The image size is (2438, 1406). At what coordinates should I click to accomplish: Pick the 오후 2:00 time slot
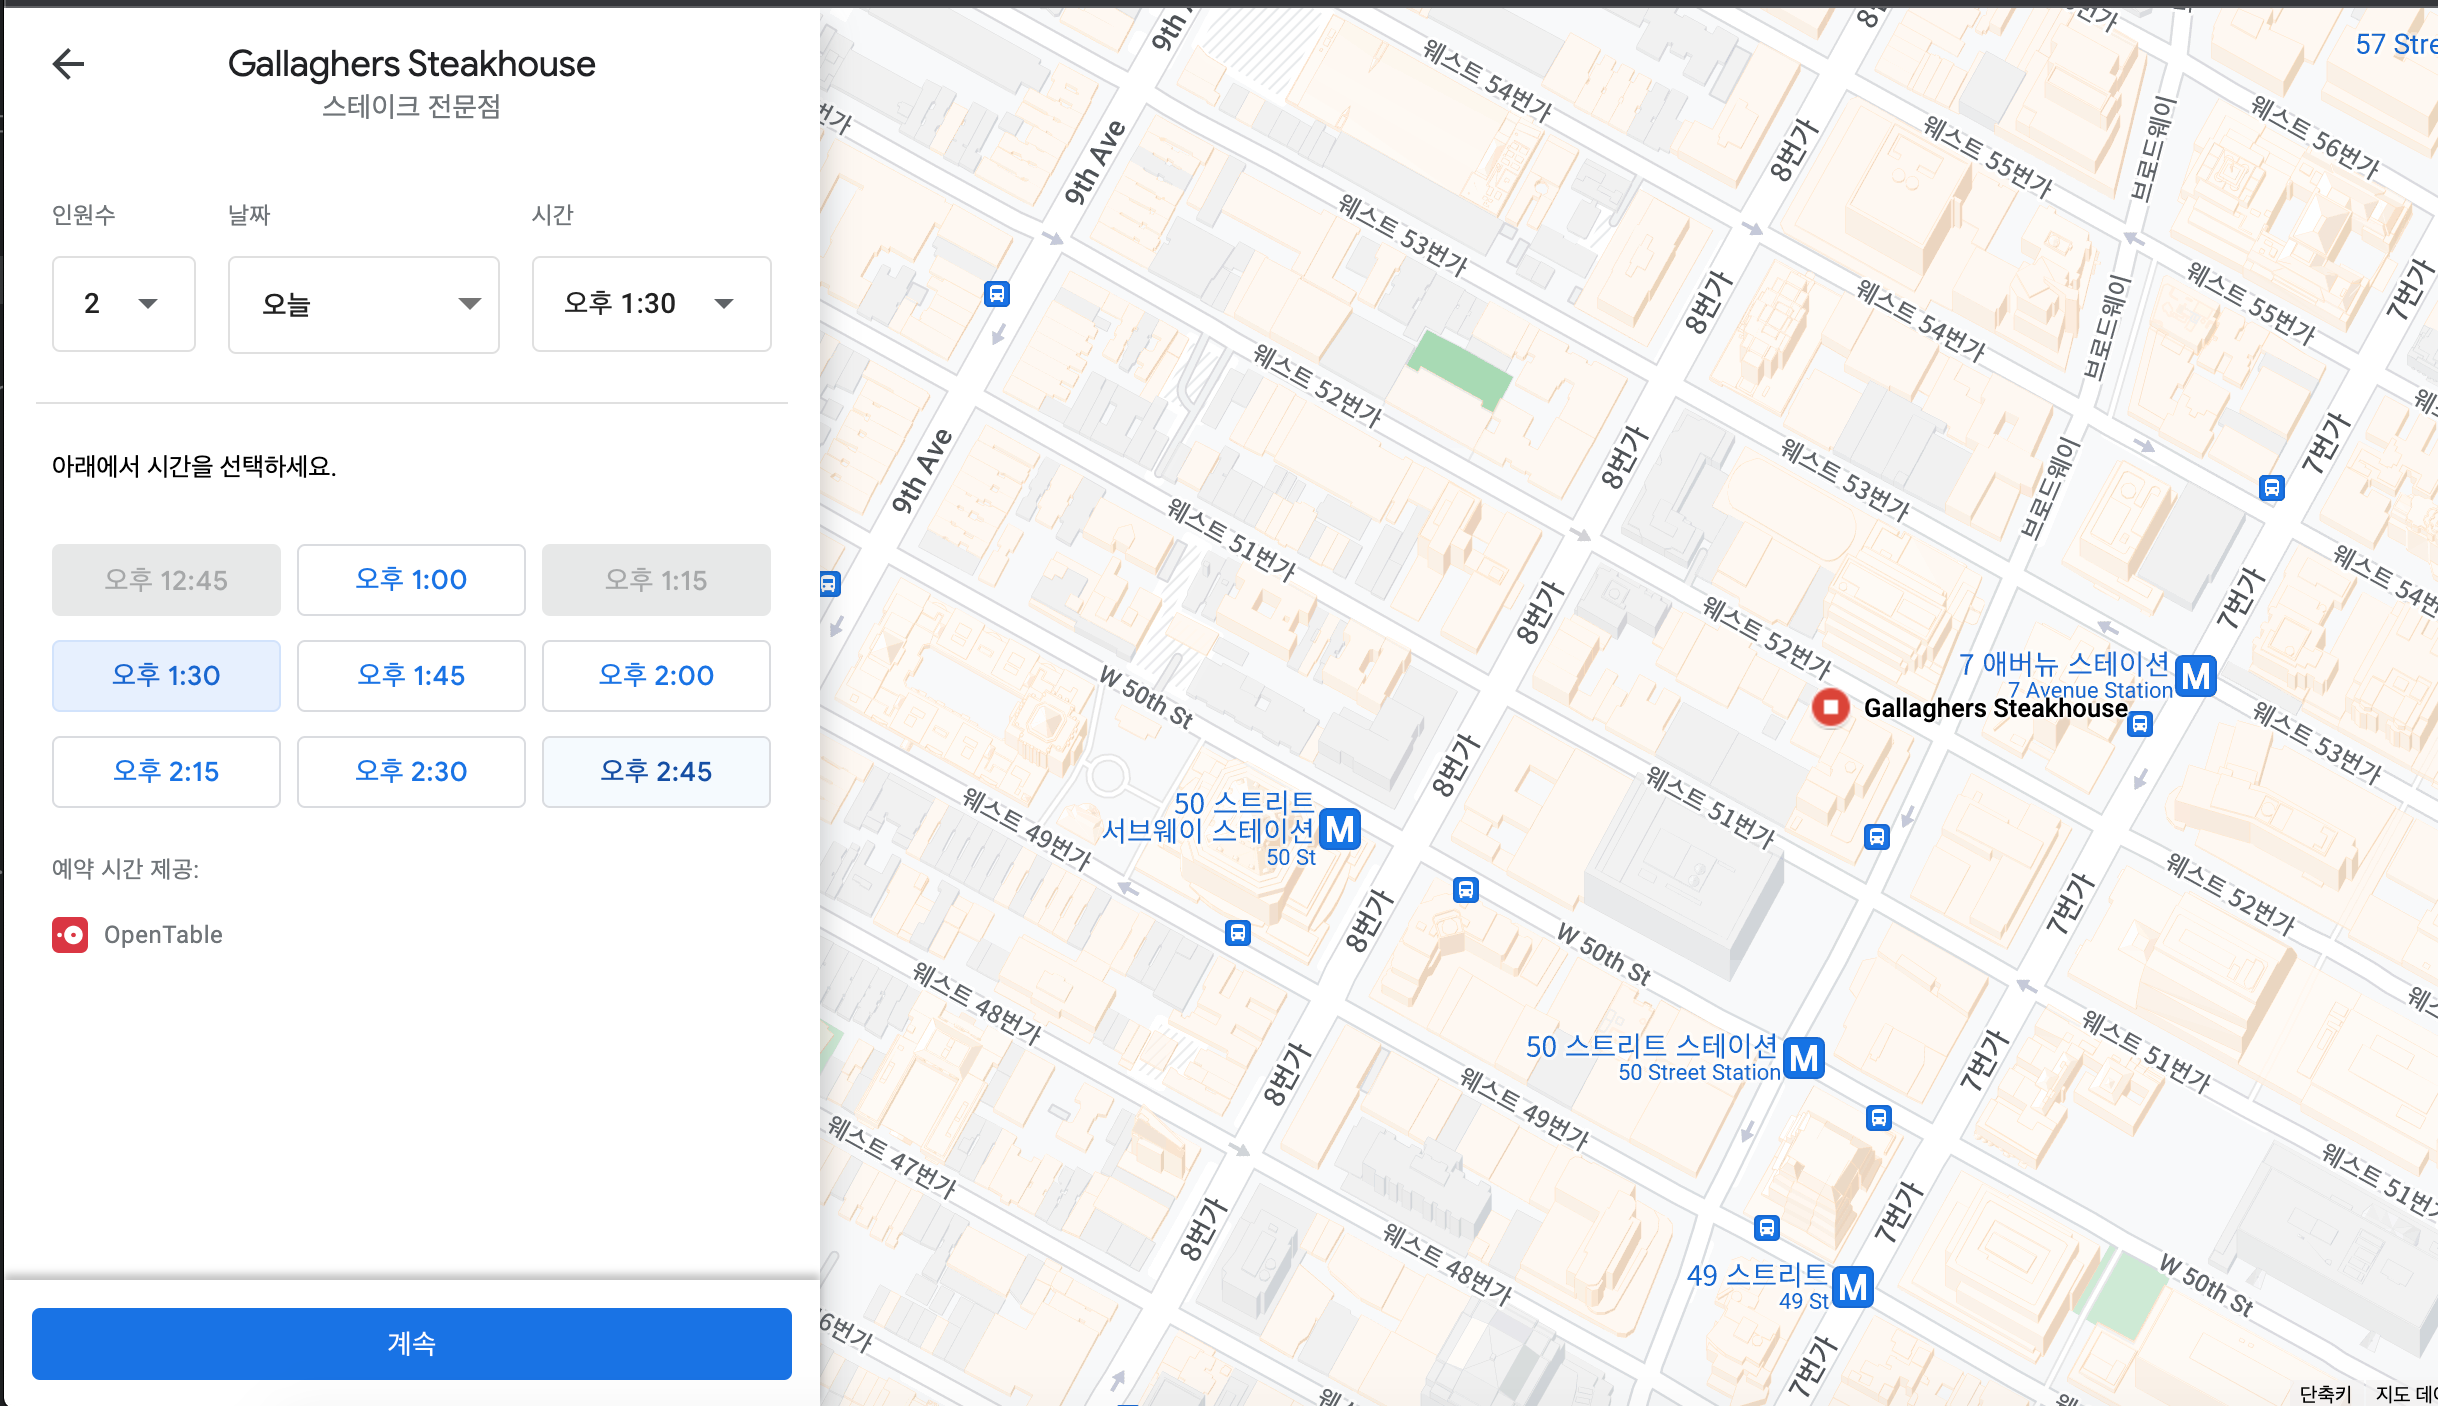pyautogui.click(x=656, y=676)
